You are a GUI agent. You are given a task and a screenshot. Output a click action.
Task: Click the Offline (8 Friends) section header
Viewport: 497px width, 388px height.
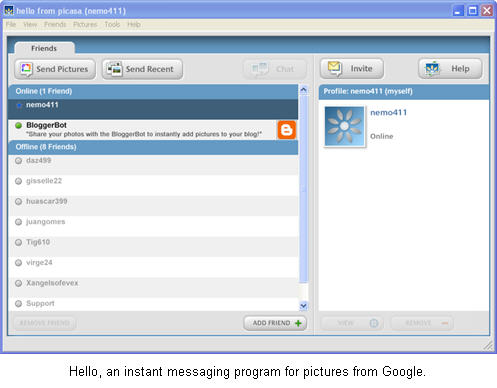(x=153, y=147)
